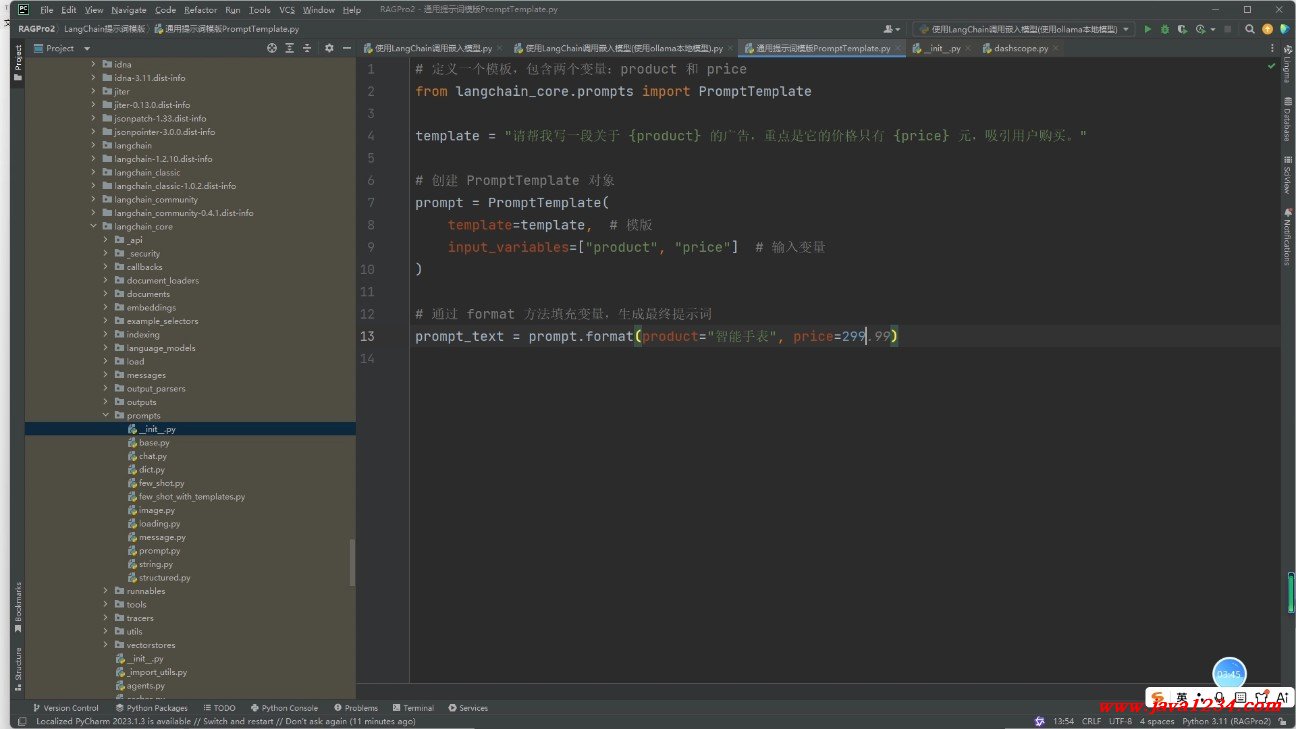Click the Project tree vertical scrollbar

(x=352, y=562)
